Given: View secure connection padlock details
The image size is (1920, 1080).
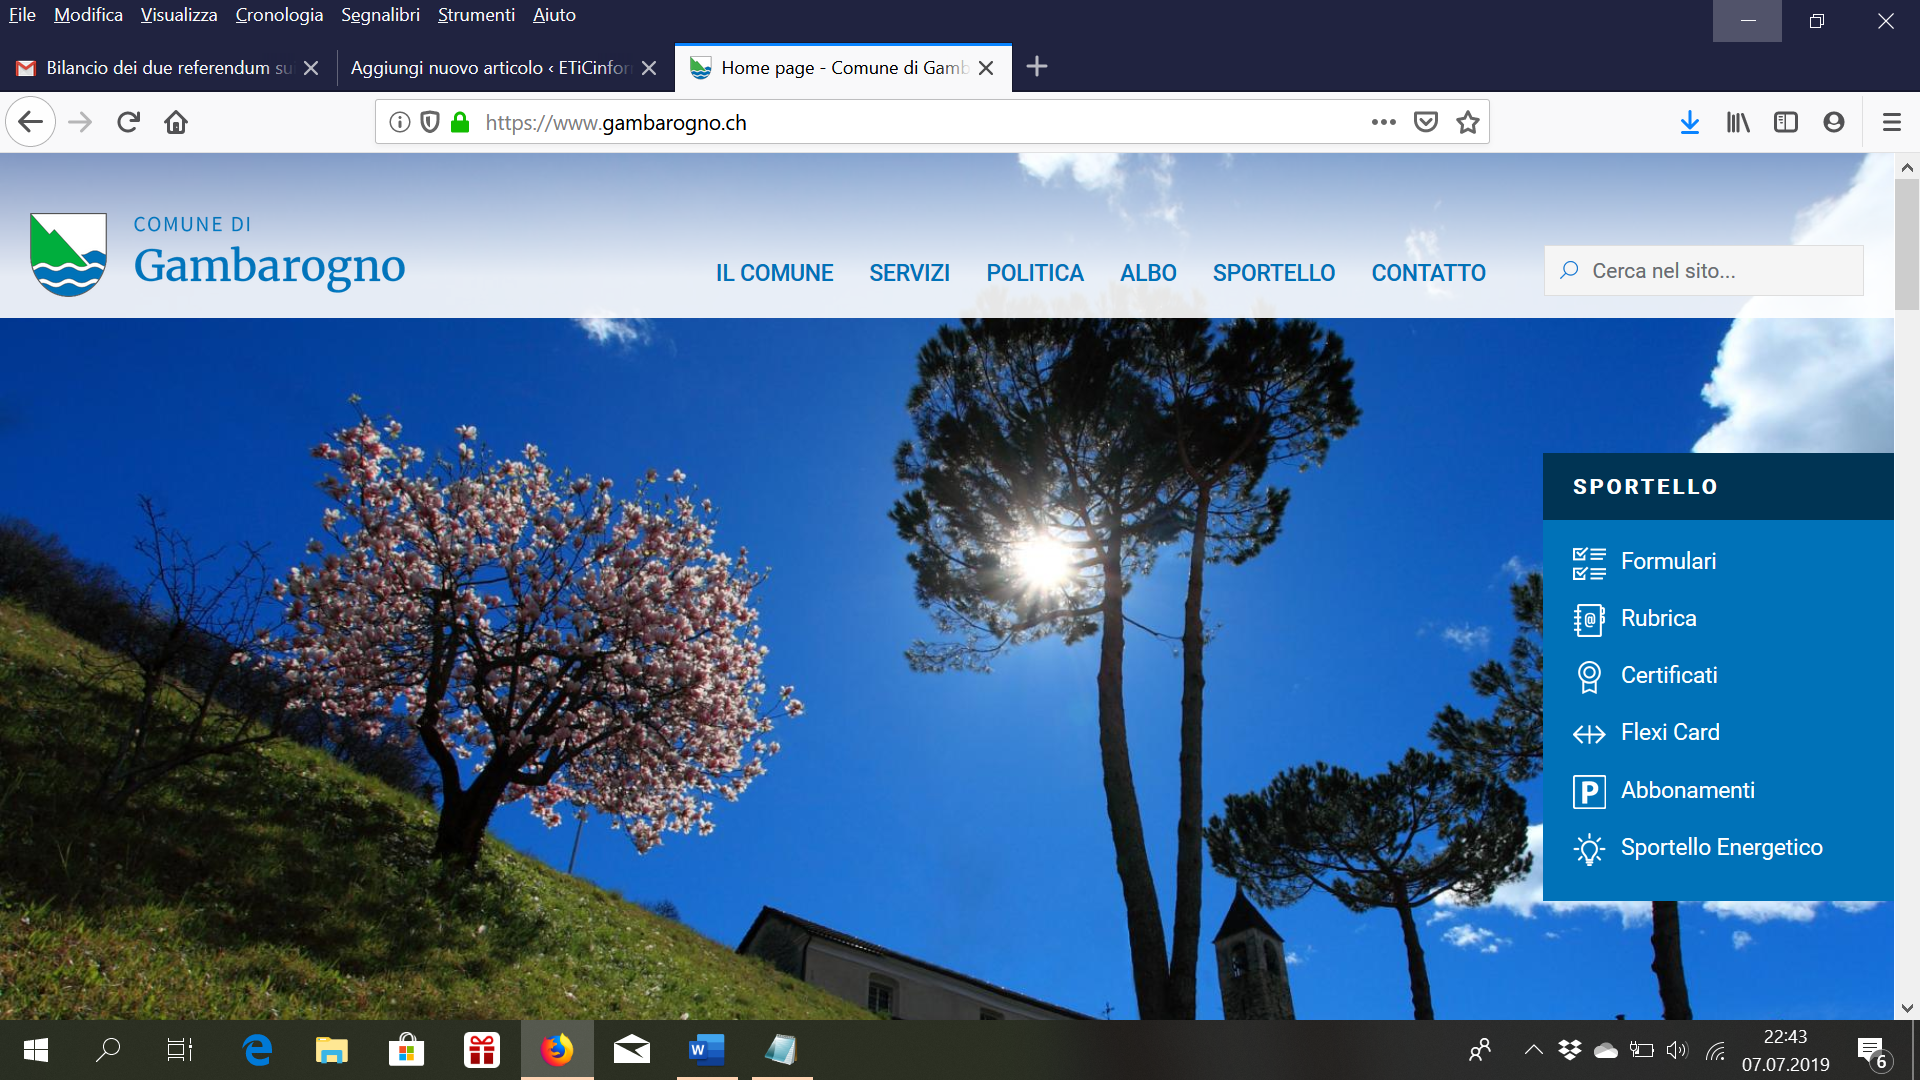Looking at the screenshot, I should click(x=460, y=122).
